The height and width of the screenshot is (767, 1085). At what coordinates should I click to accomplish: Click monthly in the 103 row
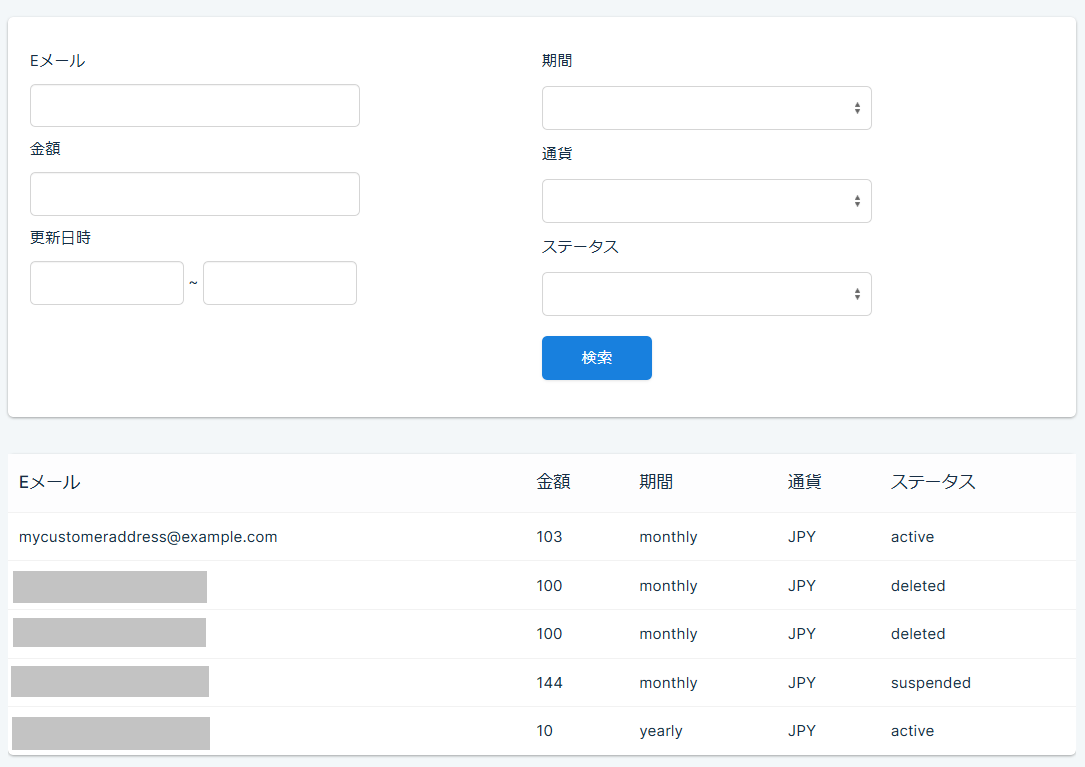[668, 537]
